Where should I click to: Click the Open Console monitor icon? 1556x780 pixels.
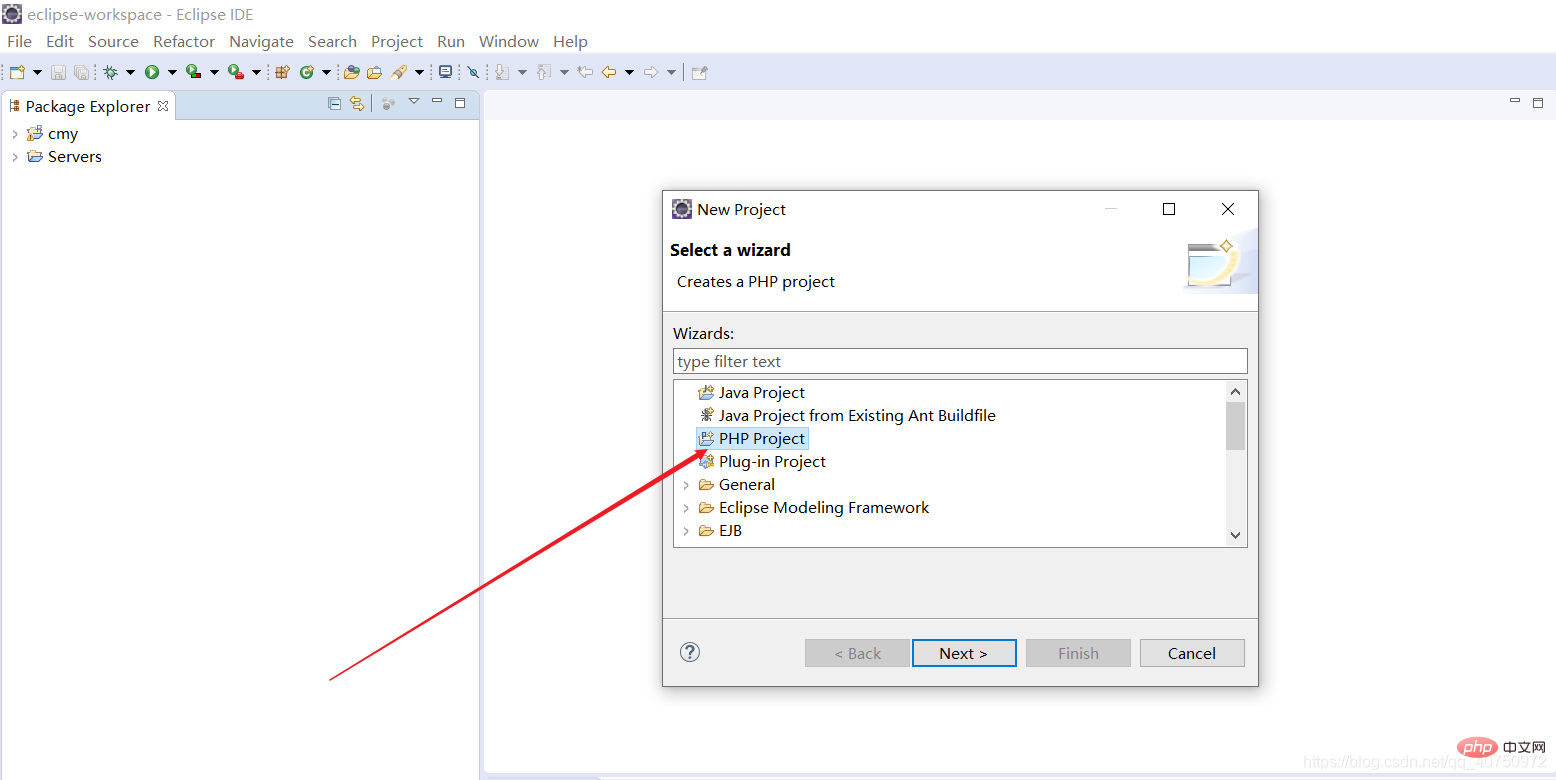pyautogui.click(x=446, y=72)
